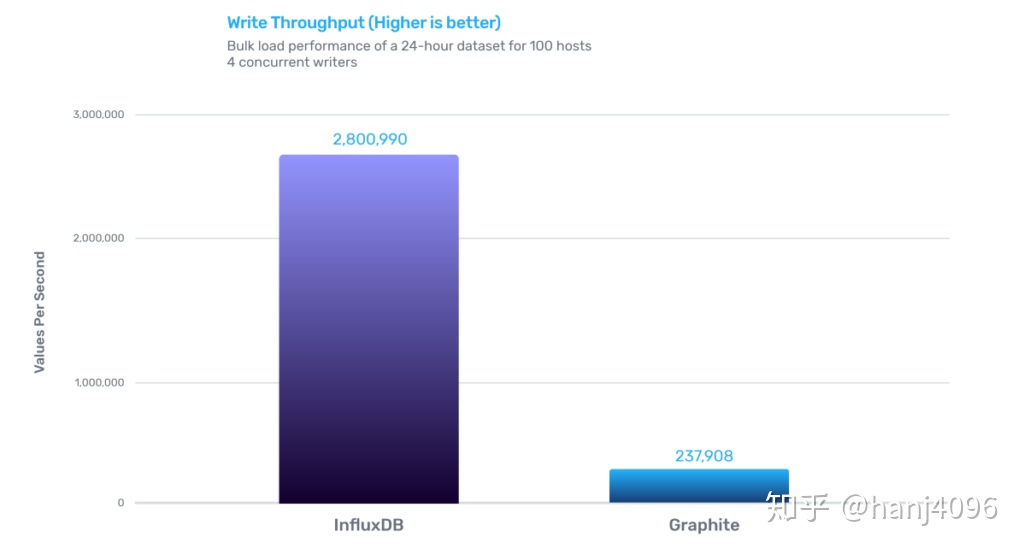Click the 3,000,000 y-axis tick label
The height and width of the screenshot is (555, 1024).
point(99,114)
